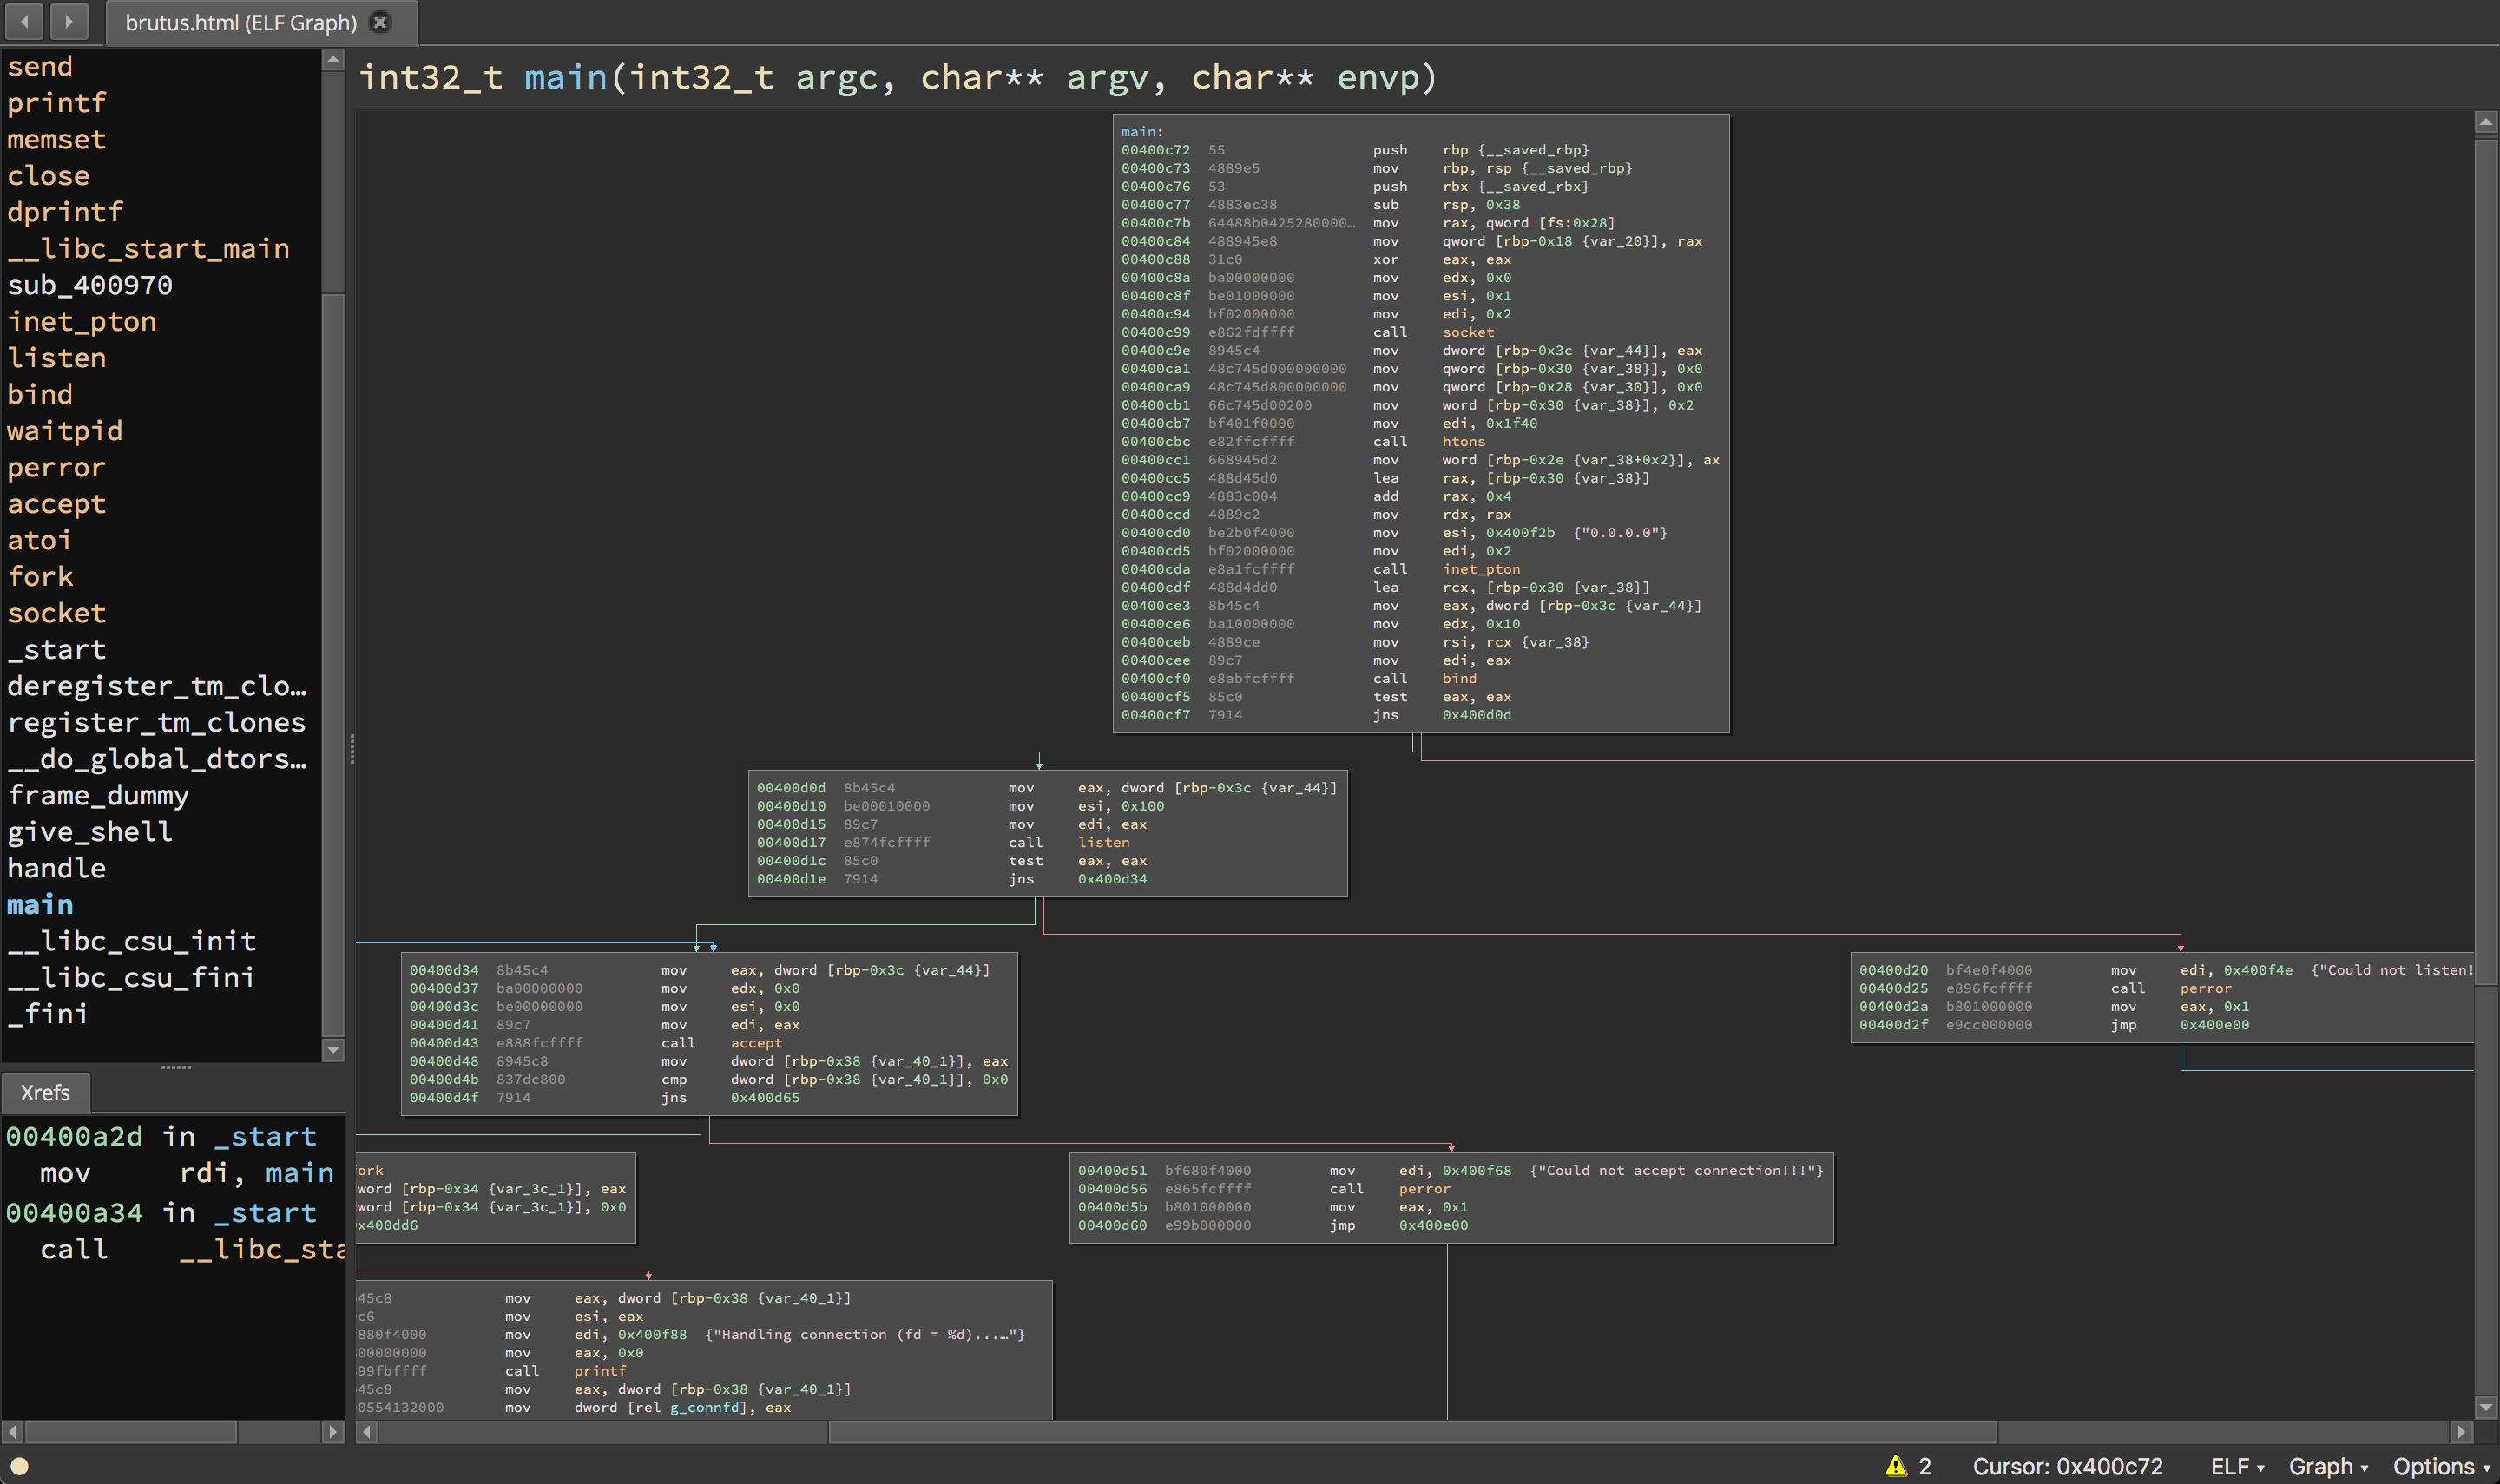2500x1484 pixels.
Task: Click main name in function signature
Action: click(565, 77)
